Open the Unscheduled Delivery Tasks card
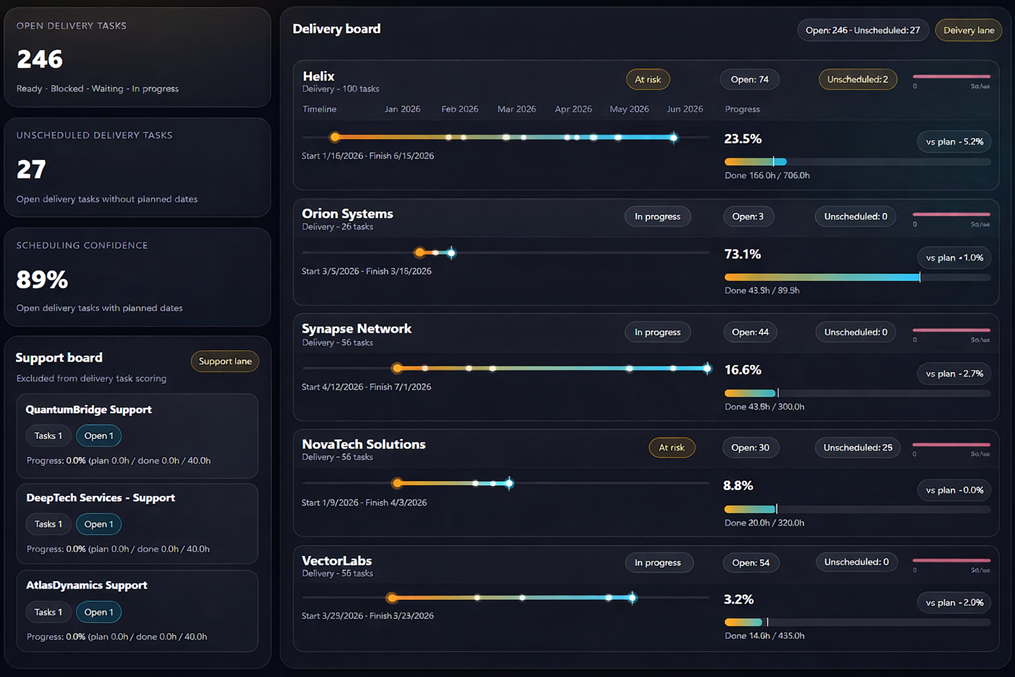Viewport: 1015px width, 677px height. click(x=137, y=167)
